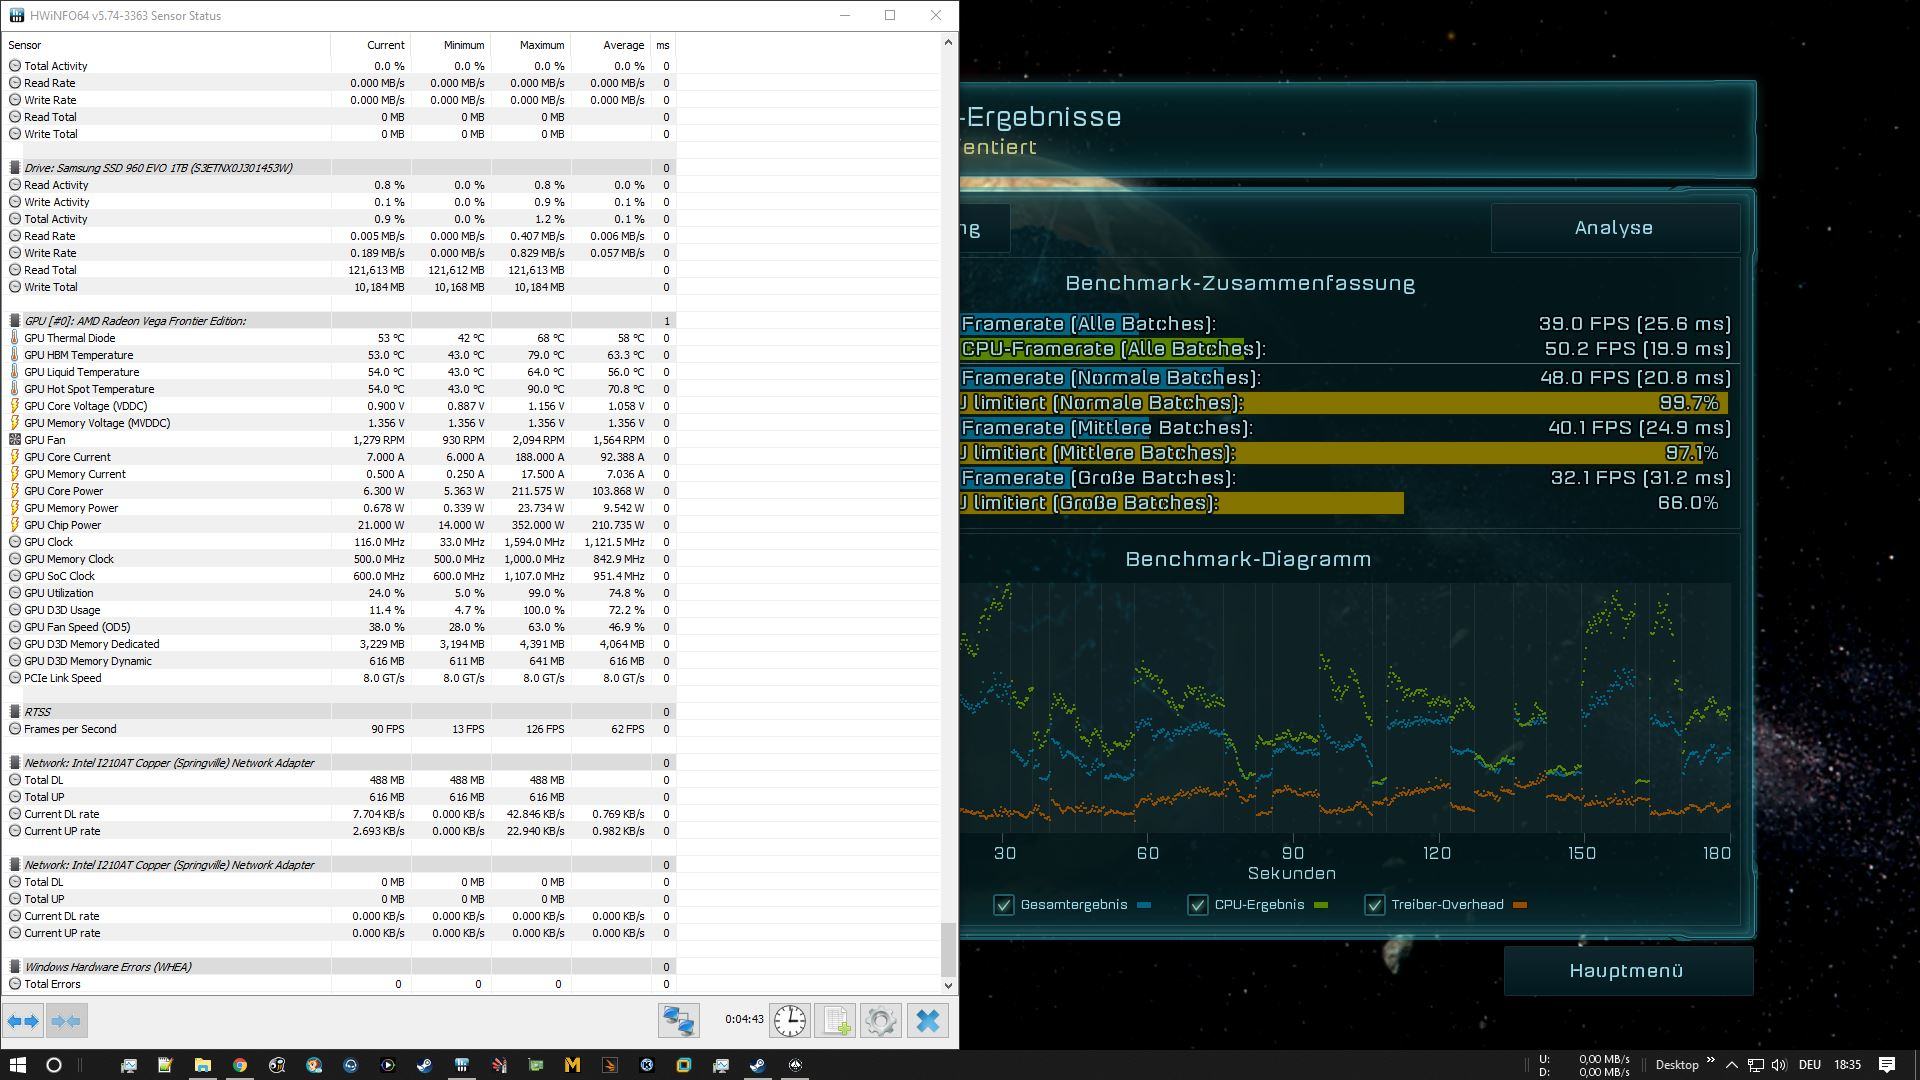Screen dimensions: 1920x1080
Task: Click the limitiert (Normale Batches) 99.7% bar
Action: [1344, 403]
